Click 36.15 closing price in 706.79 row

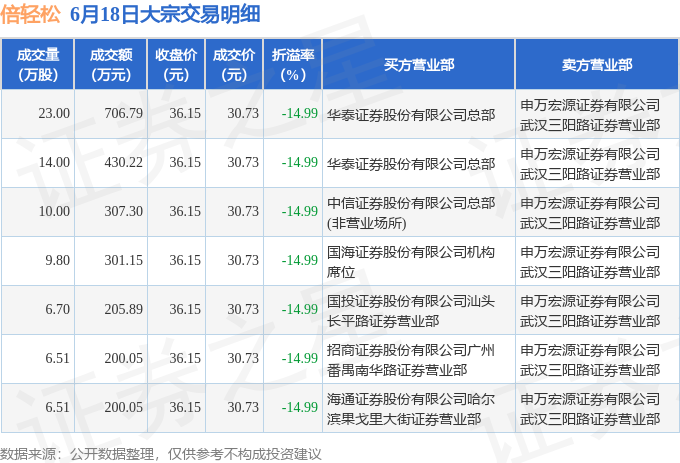185,114
